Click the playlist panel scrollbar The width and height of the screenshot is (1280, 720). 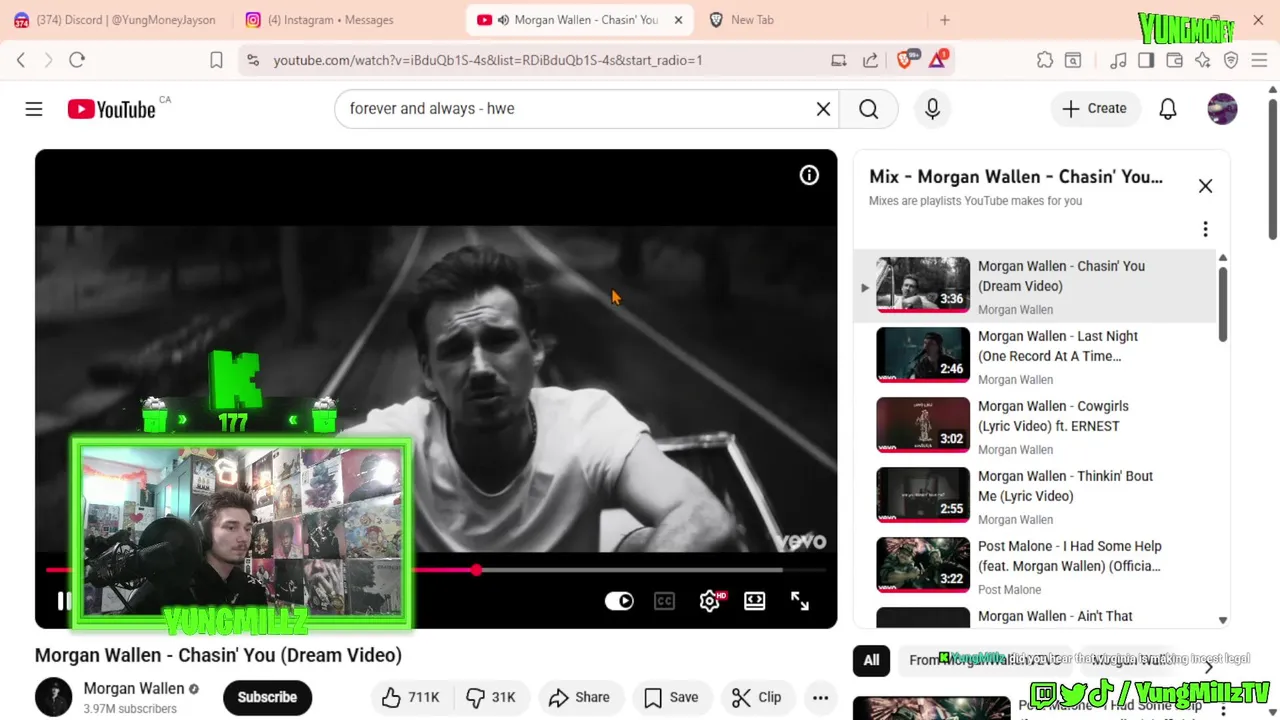click(x=1222, y=305)
